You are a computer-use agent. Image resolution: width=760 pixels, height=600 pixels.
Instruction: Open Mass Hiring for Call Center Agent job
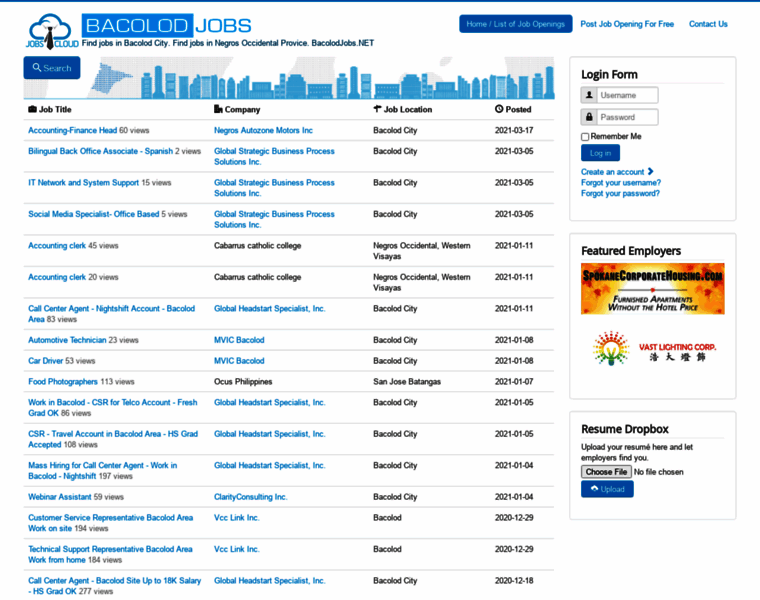coord(102,471)
